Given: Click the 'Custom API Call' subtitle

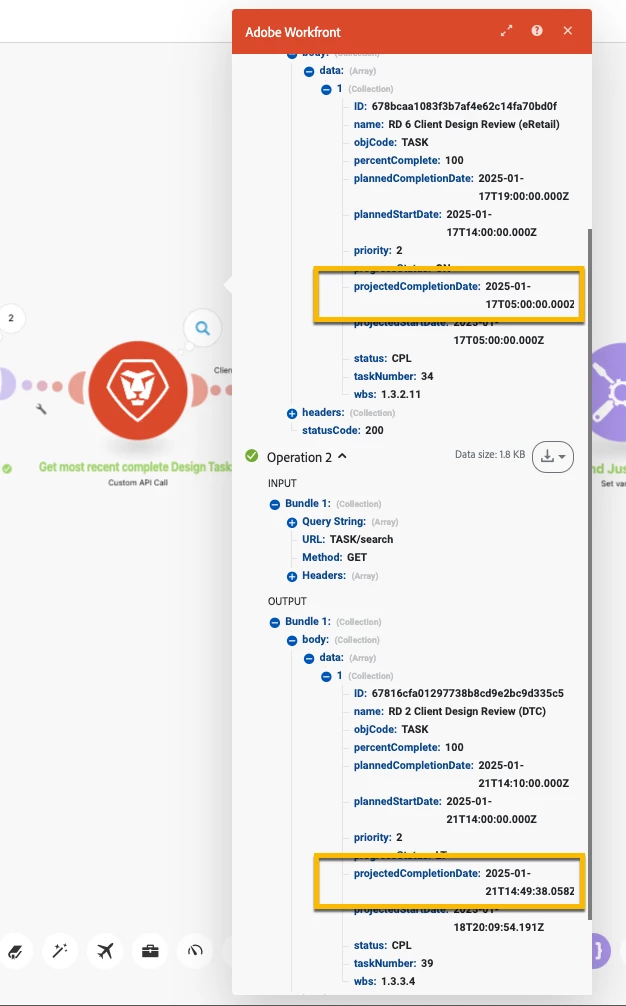Looking at the screenshot, I should pyautogui.click(x=138, y=482).
